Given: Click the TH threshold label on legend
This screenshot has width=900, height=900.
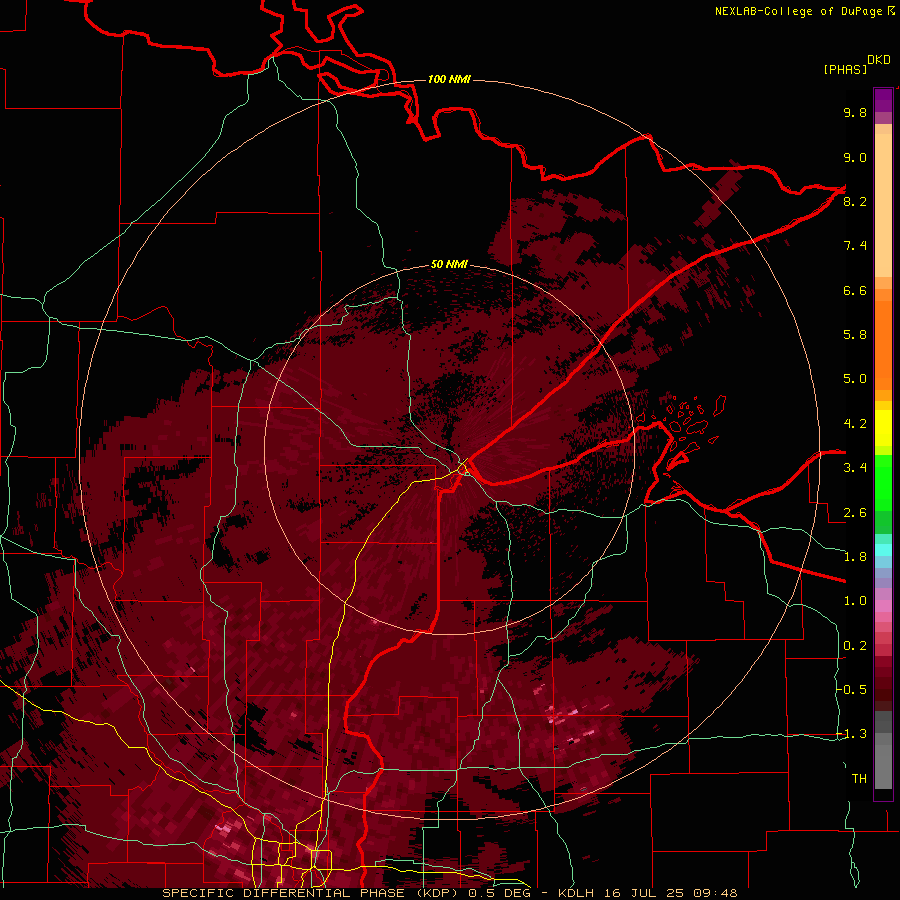Looking at the screenshot, I should click(859, 779).
